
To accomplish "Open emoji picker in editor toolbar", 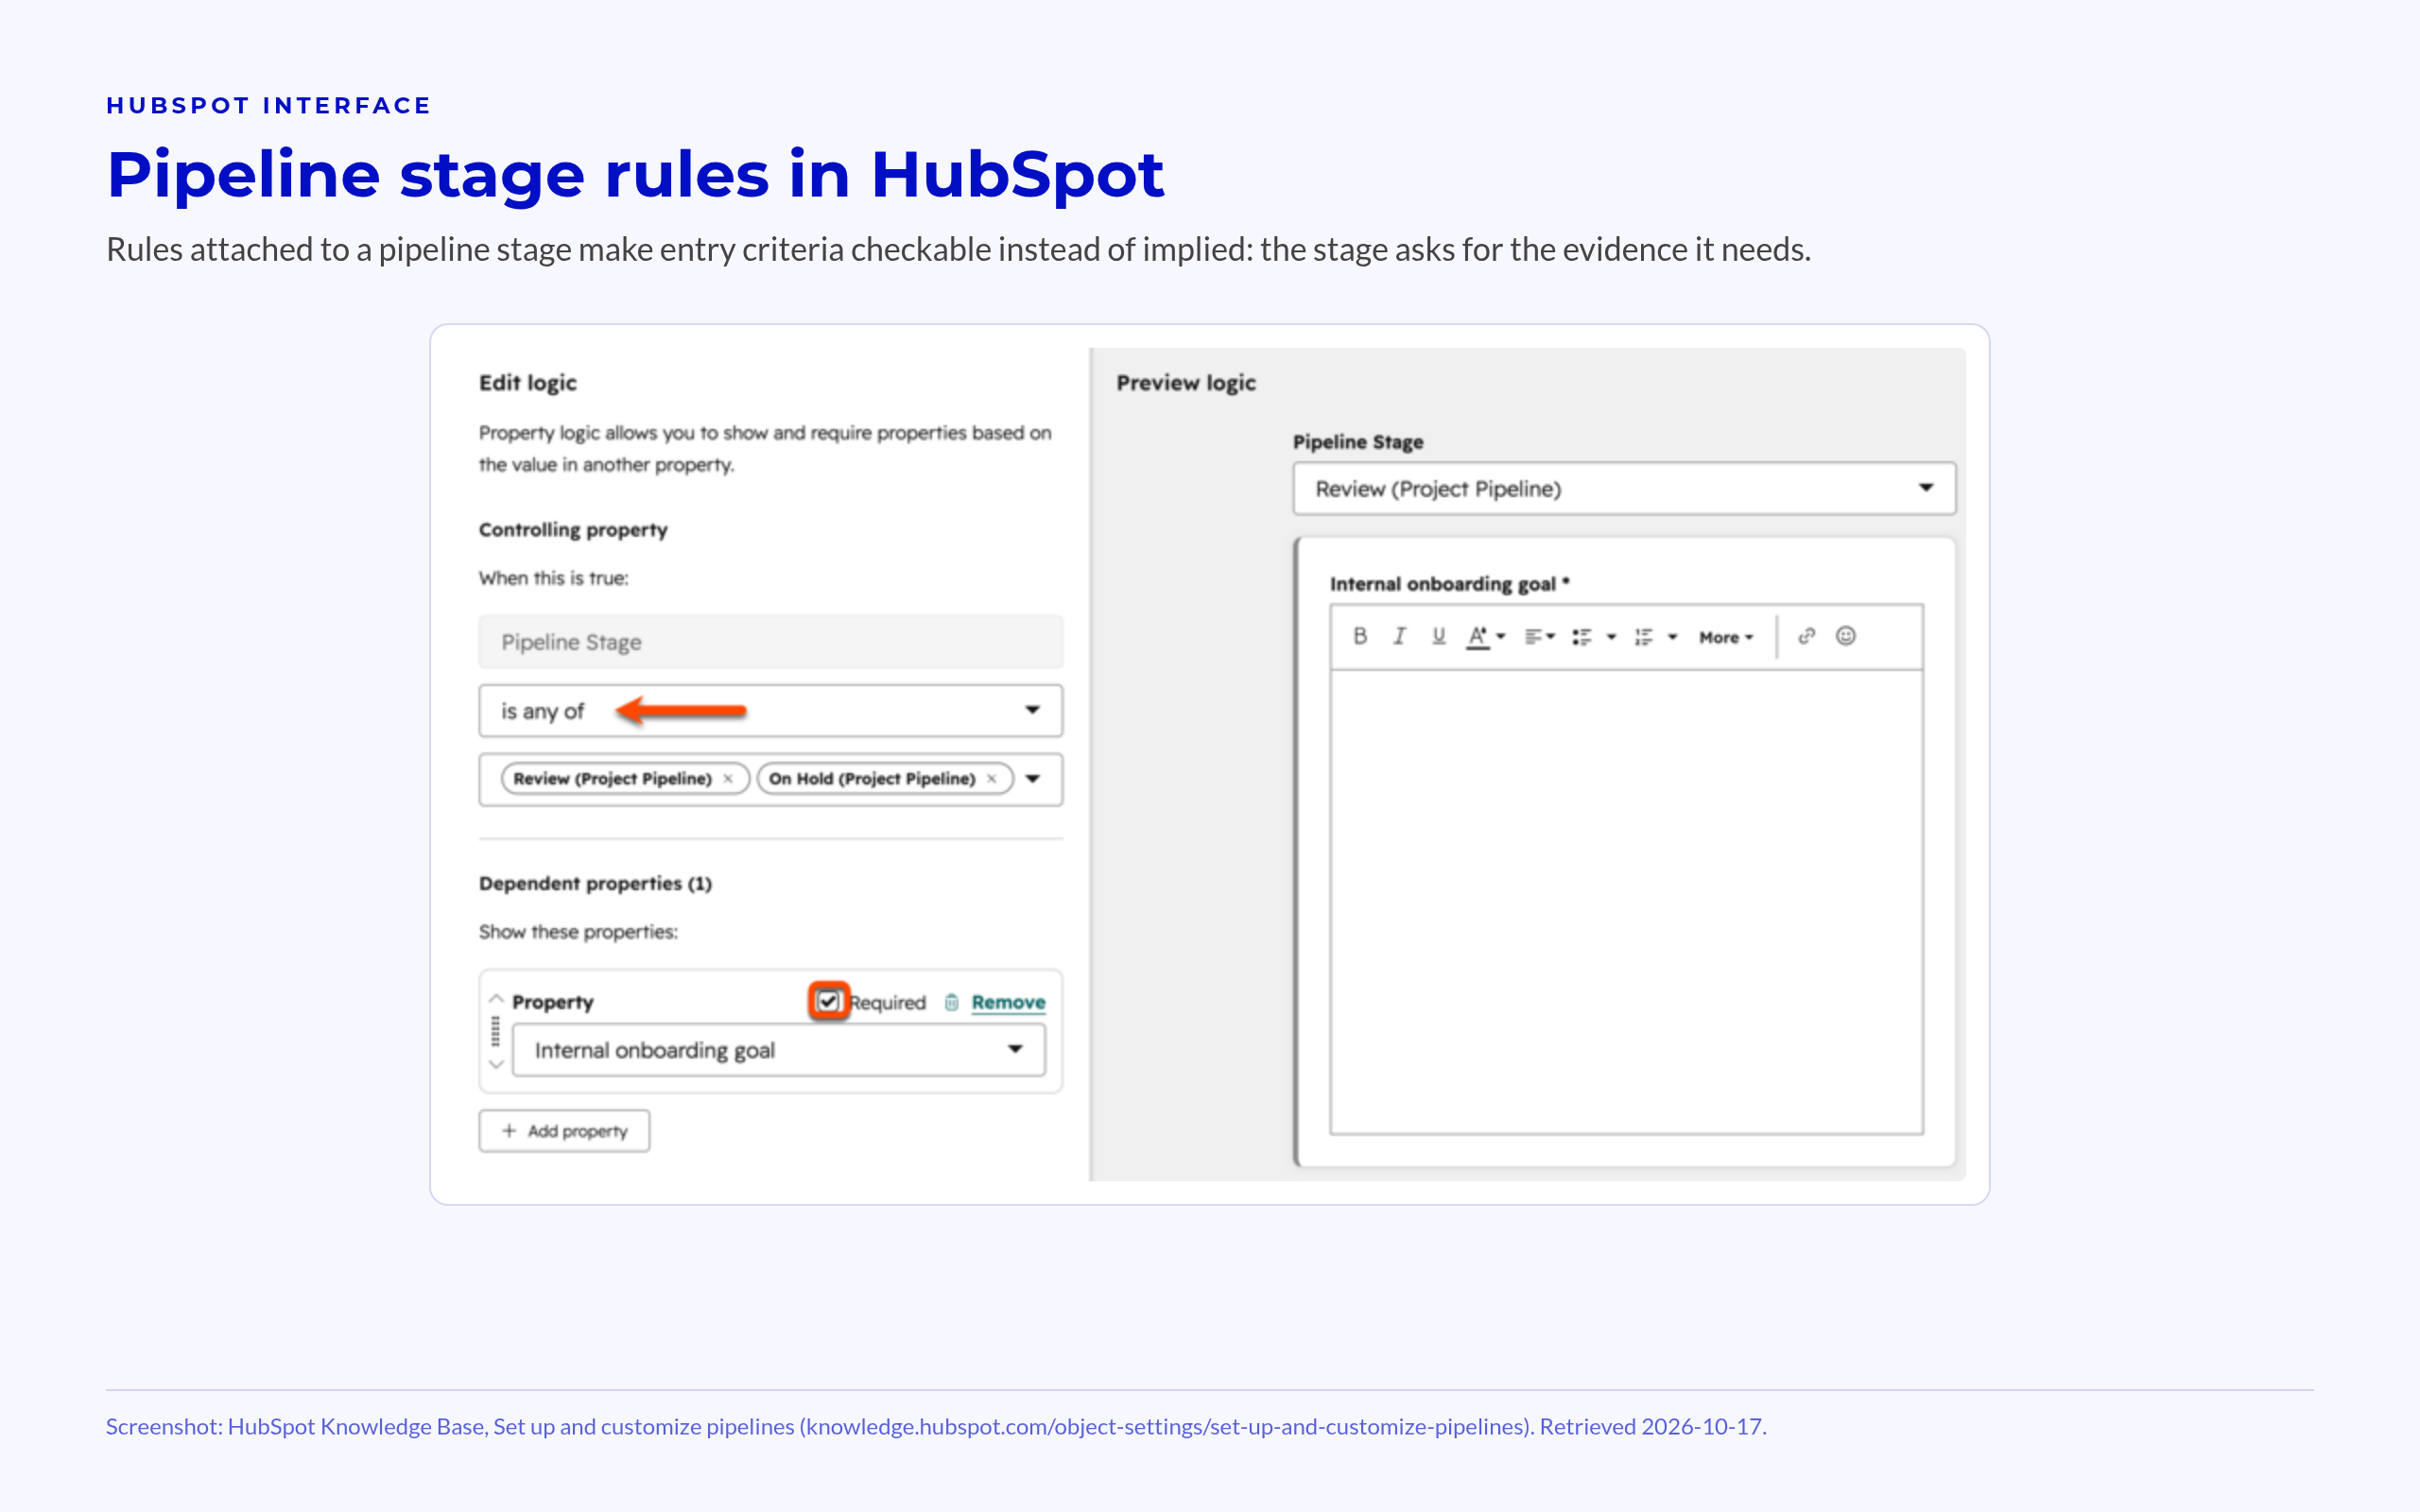I will [1846, 636].
